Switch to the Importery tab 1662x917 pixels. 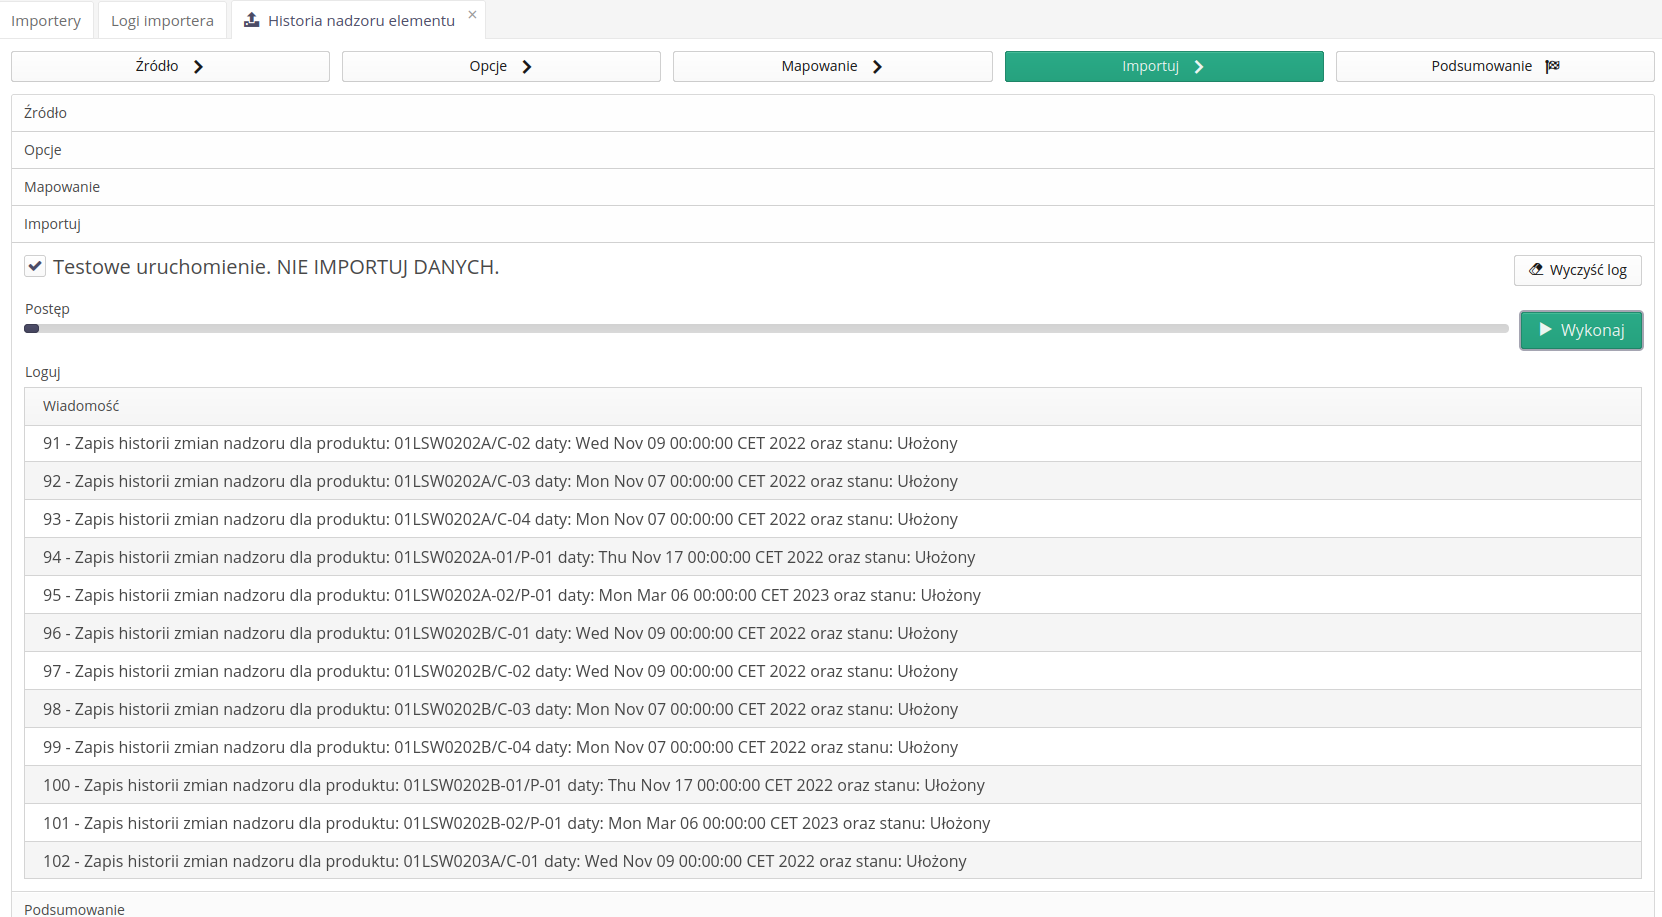[x=46, y=19]
